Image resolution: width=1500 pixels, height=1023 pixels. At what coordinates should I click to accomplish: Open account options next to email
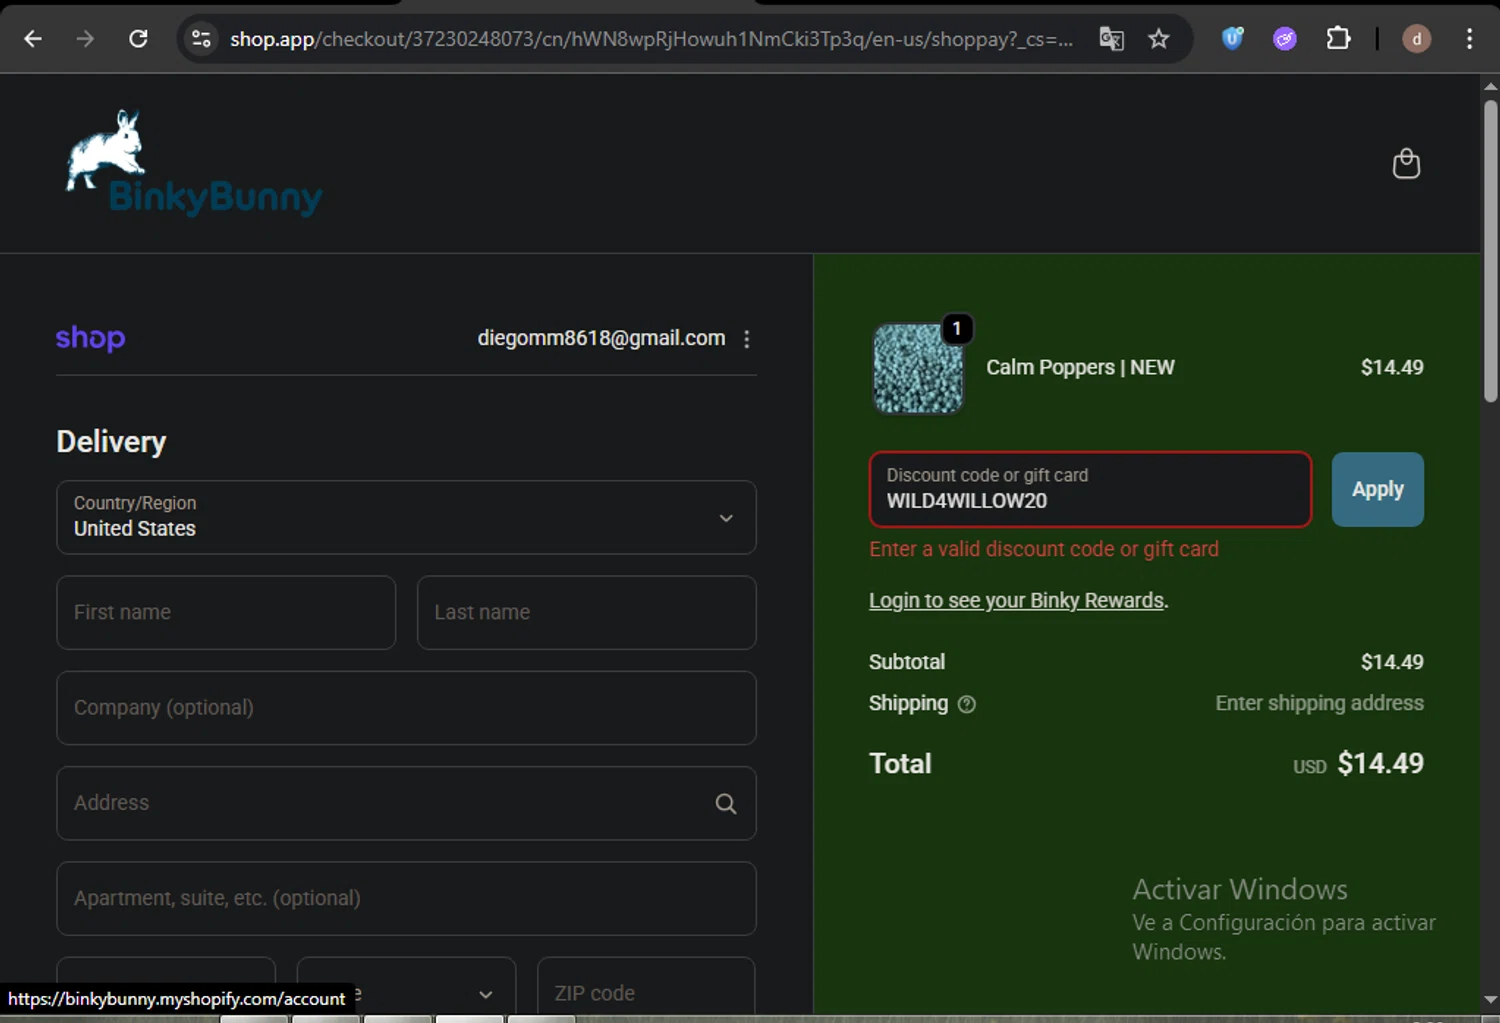coord(746,339)
